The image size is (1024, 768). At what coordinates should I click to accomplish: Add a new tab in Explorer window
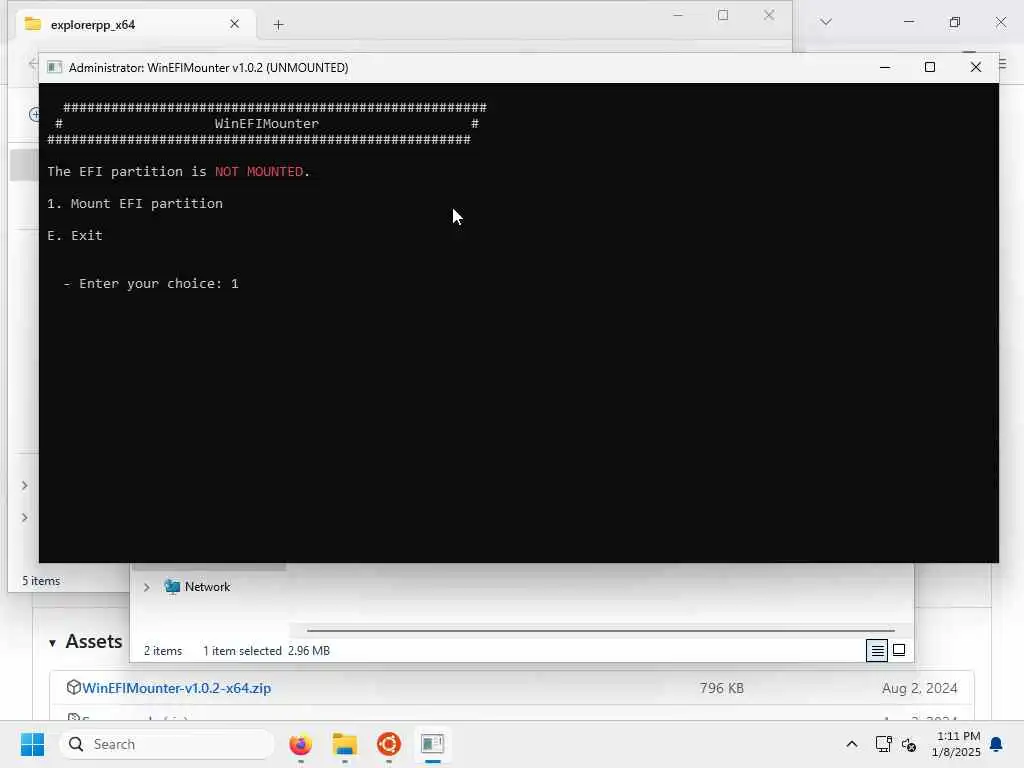(278, 25)
